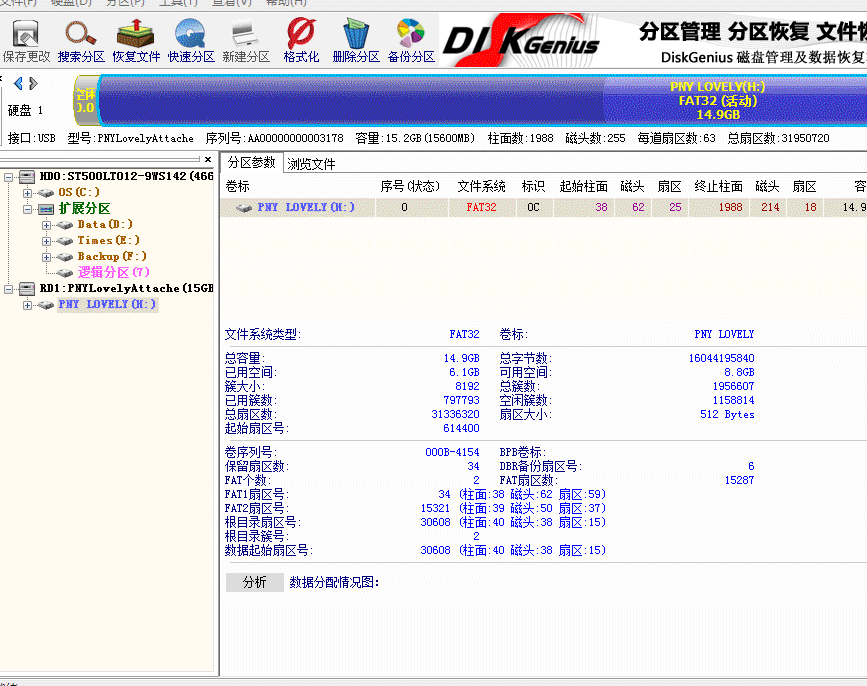Click the OS (C:) drive icon in tree
The width and height of the screenshot is (867, 686).
point(45,193)
